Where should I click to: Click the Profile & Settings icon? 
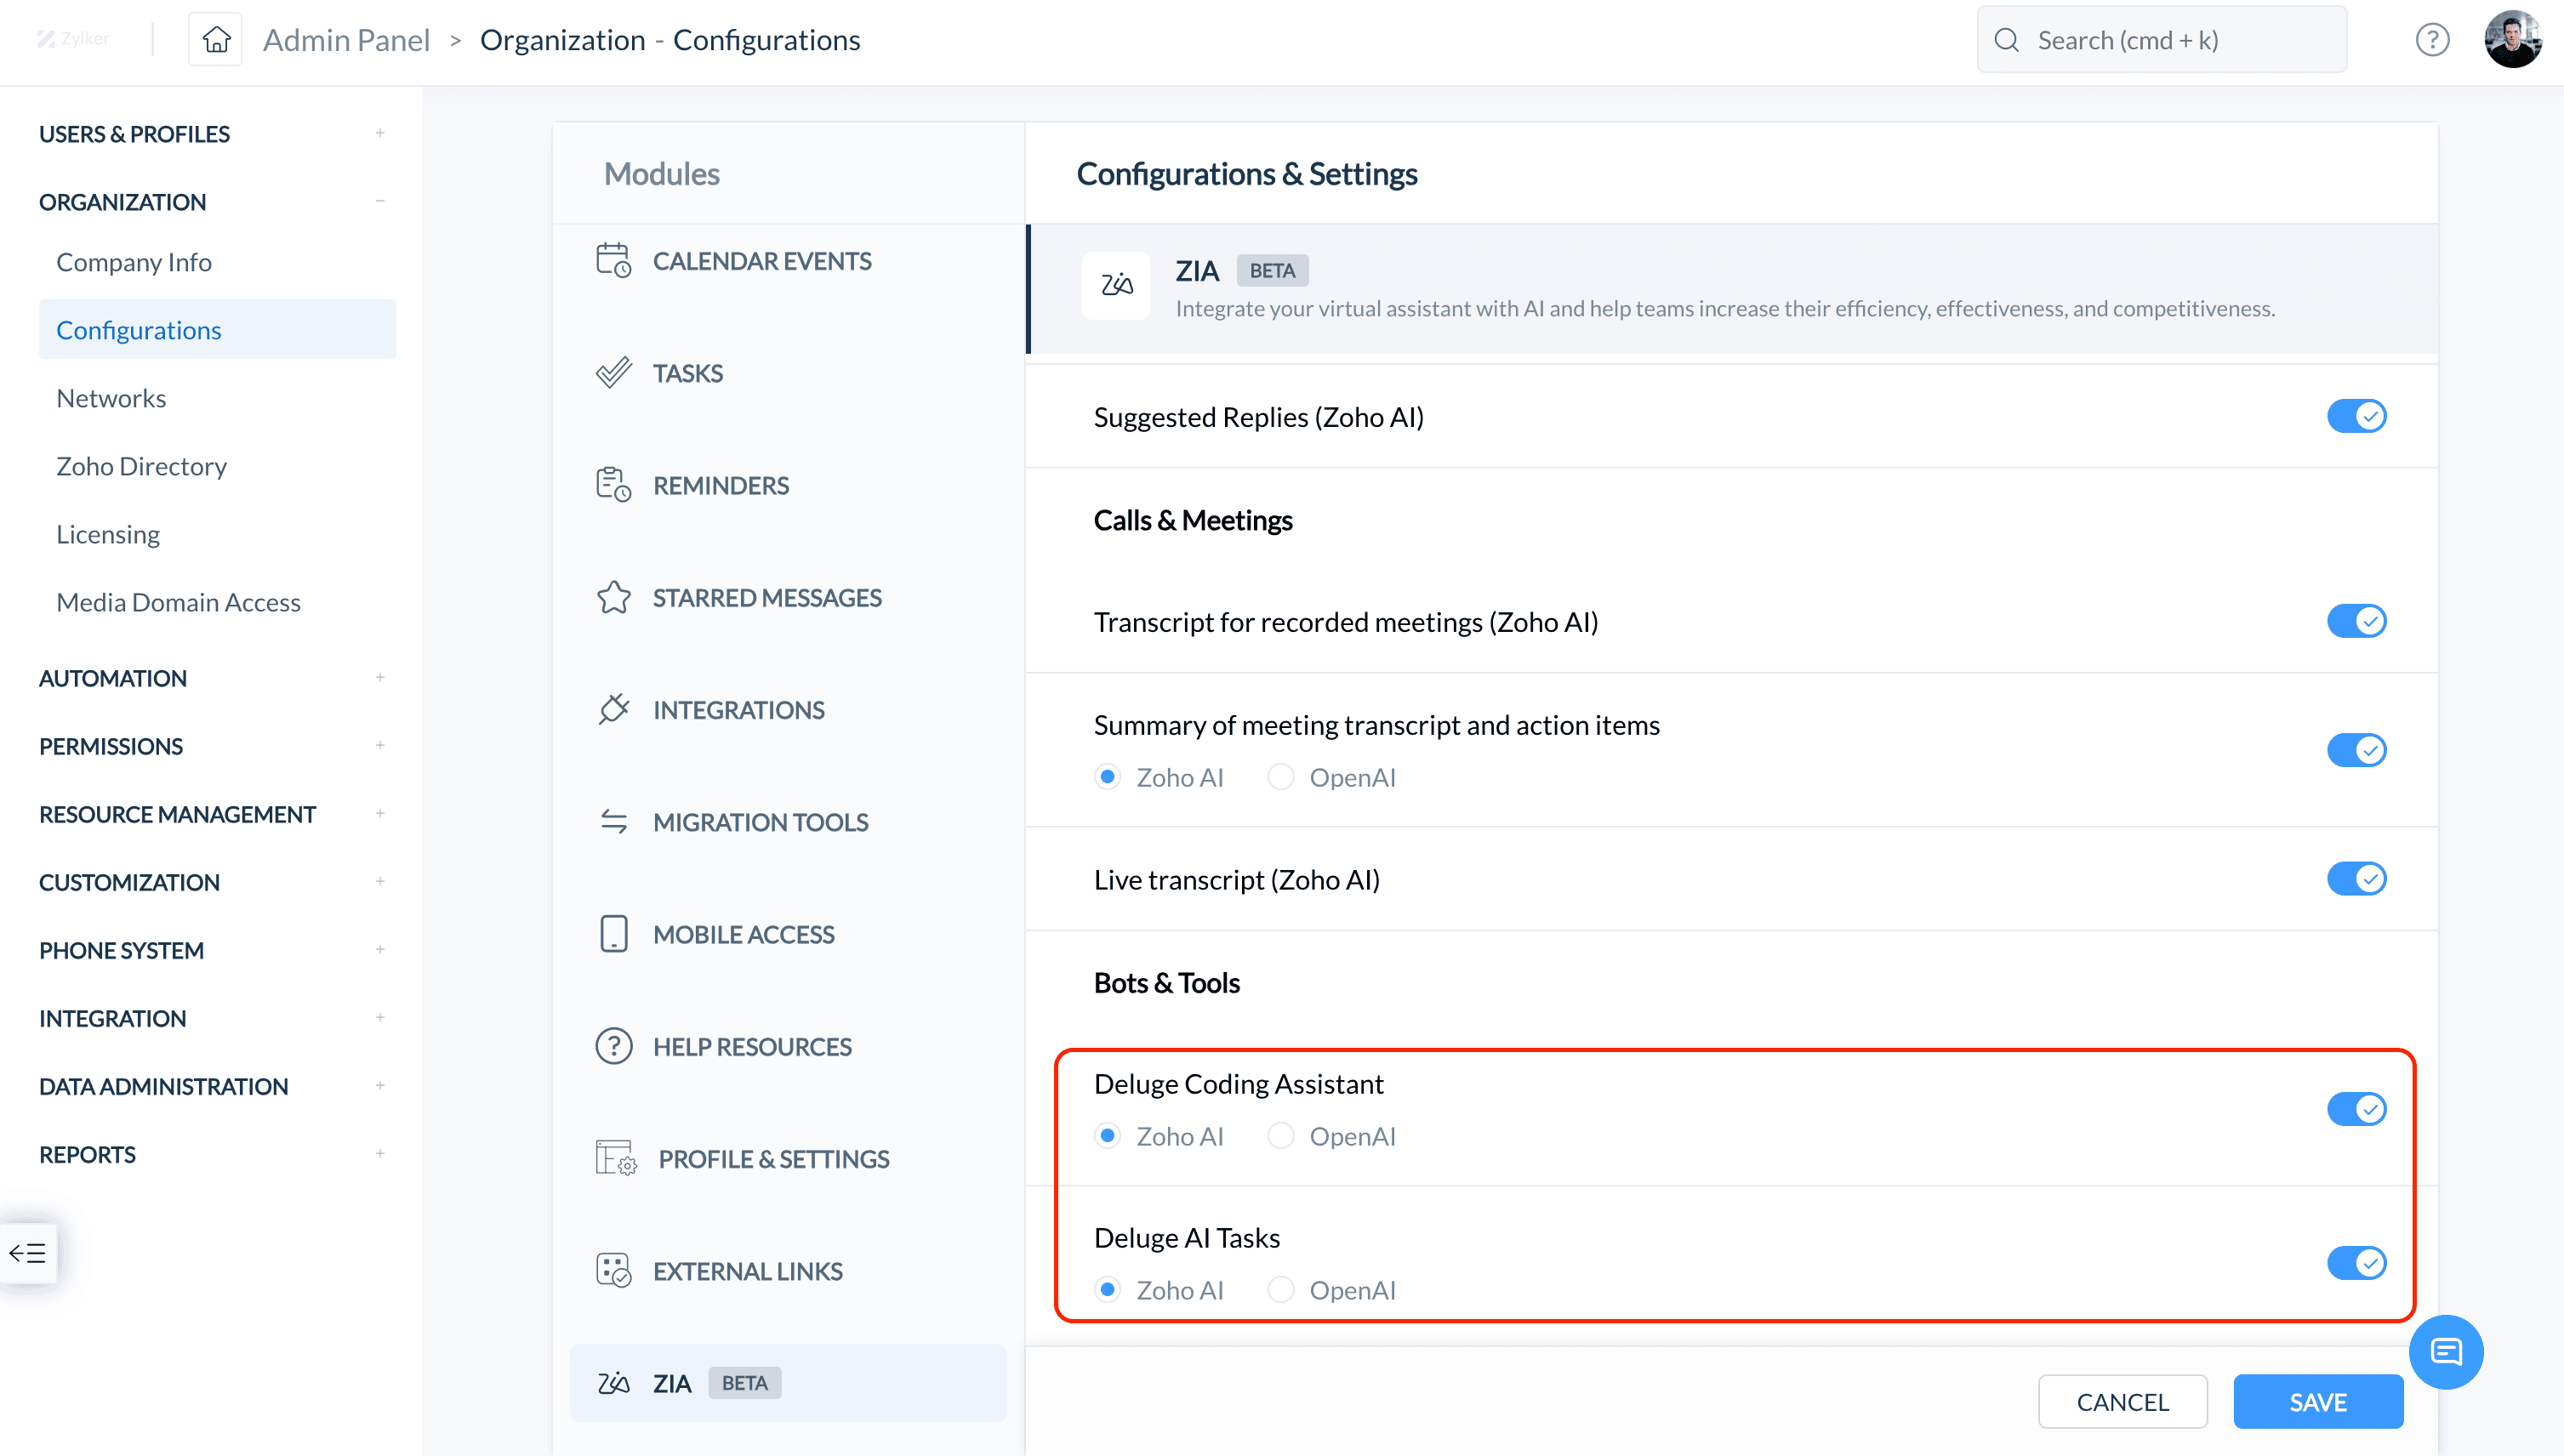click(x=616, y=1158)
